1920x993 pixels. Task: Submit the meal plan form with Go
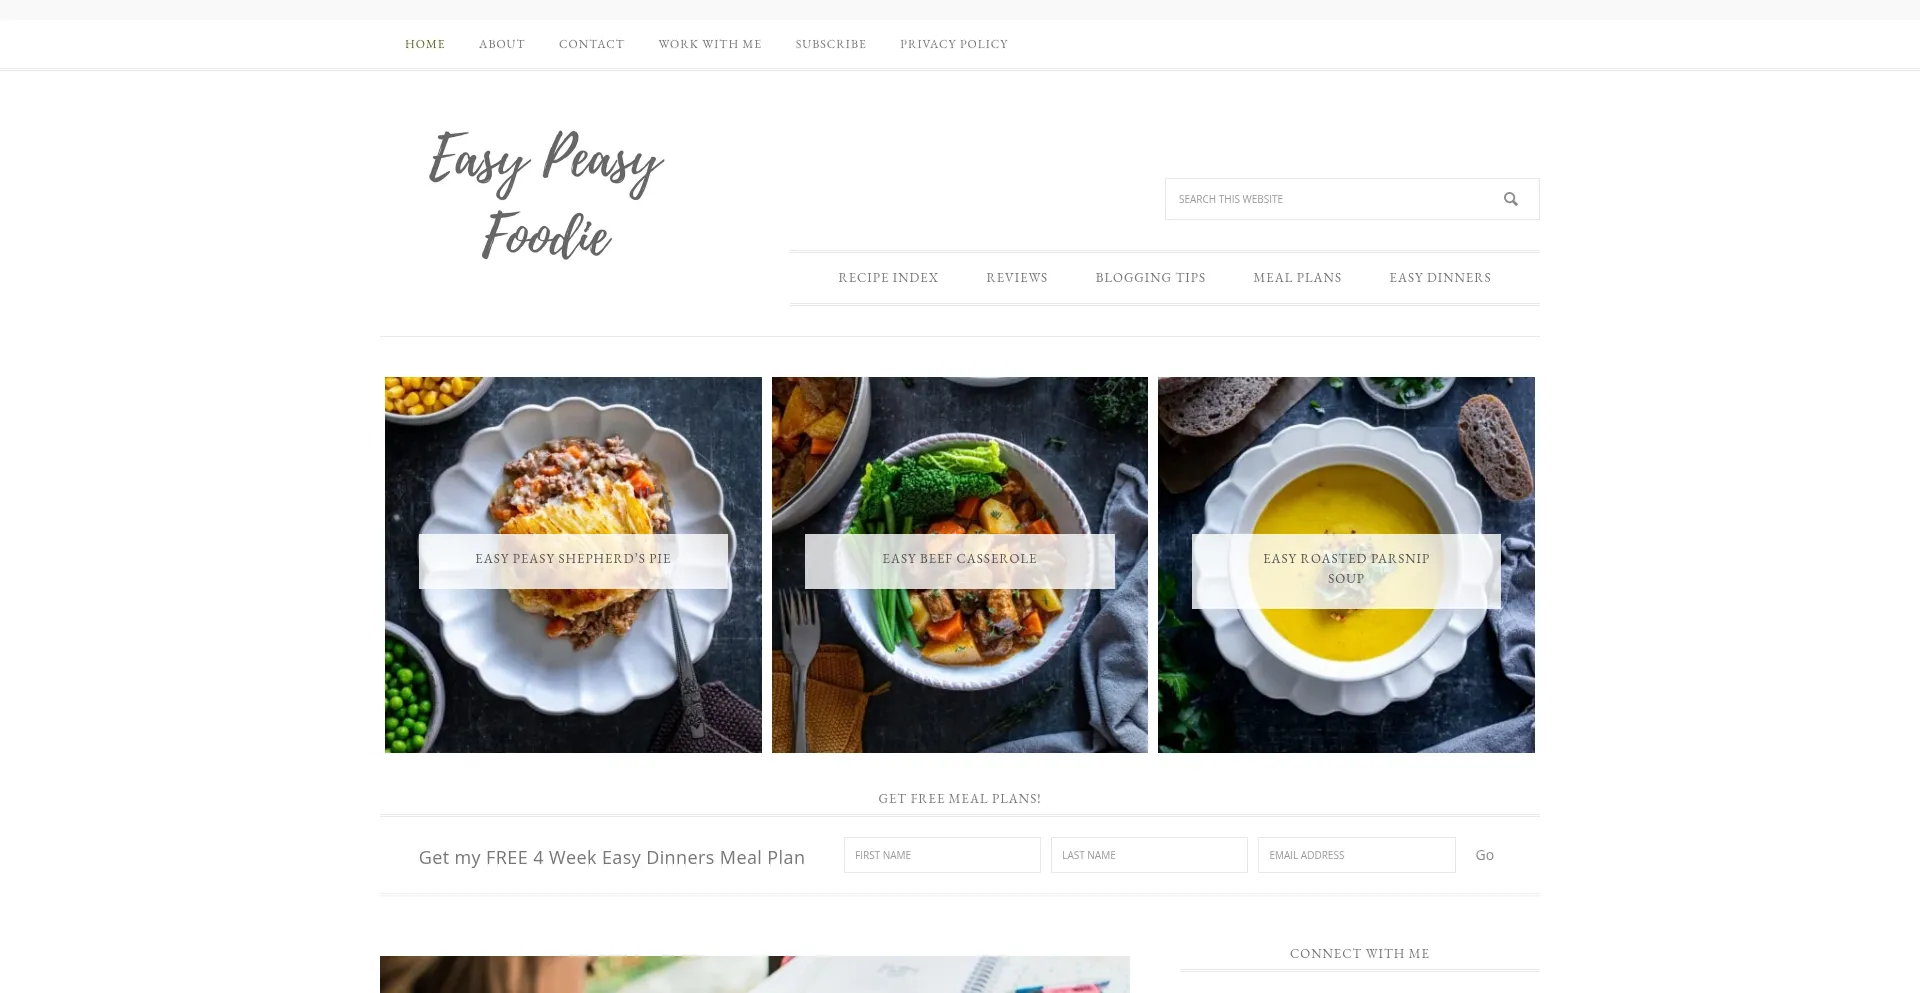(1485, 855)
